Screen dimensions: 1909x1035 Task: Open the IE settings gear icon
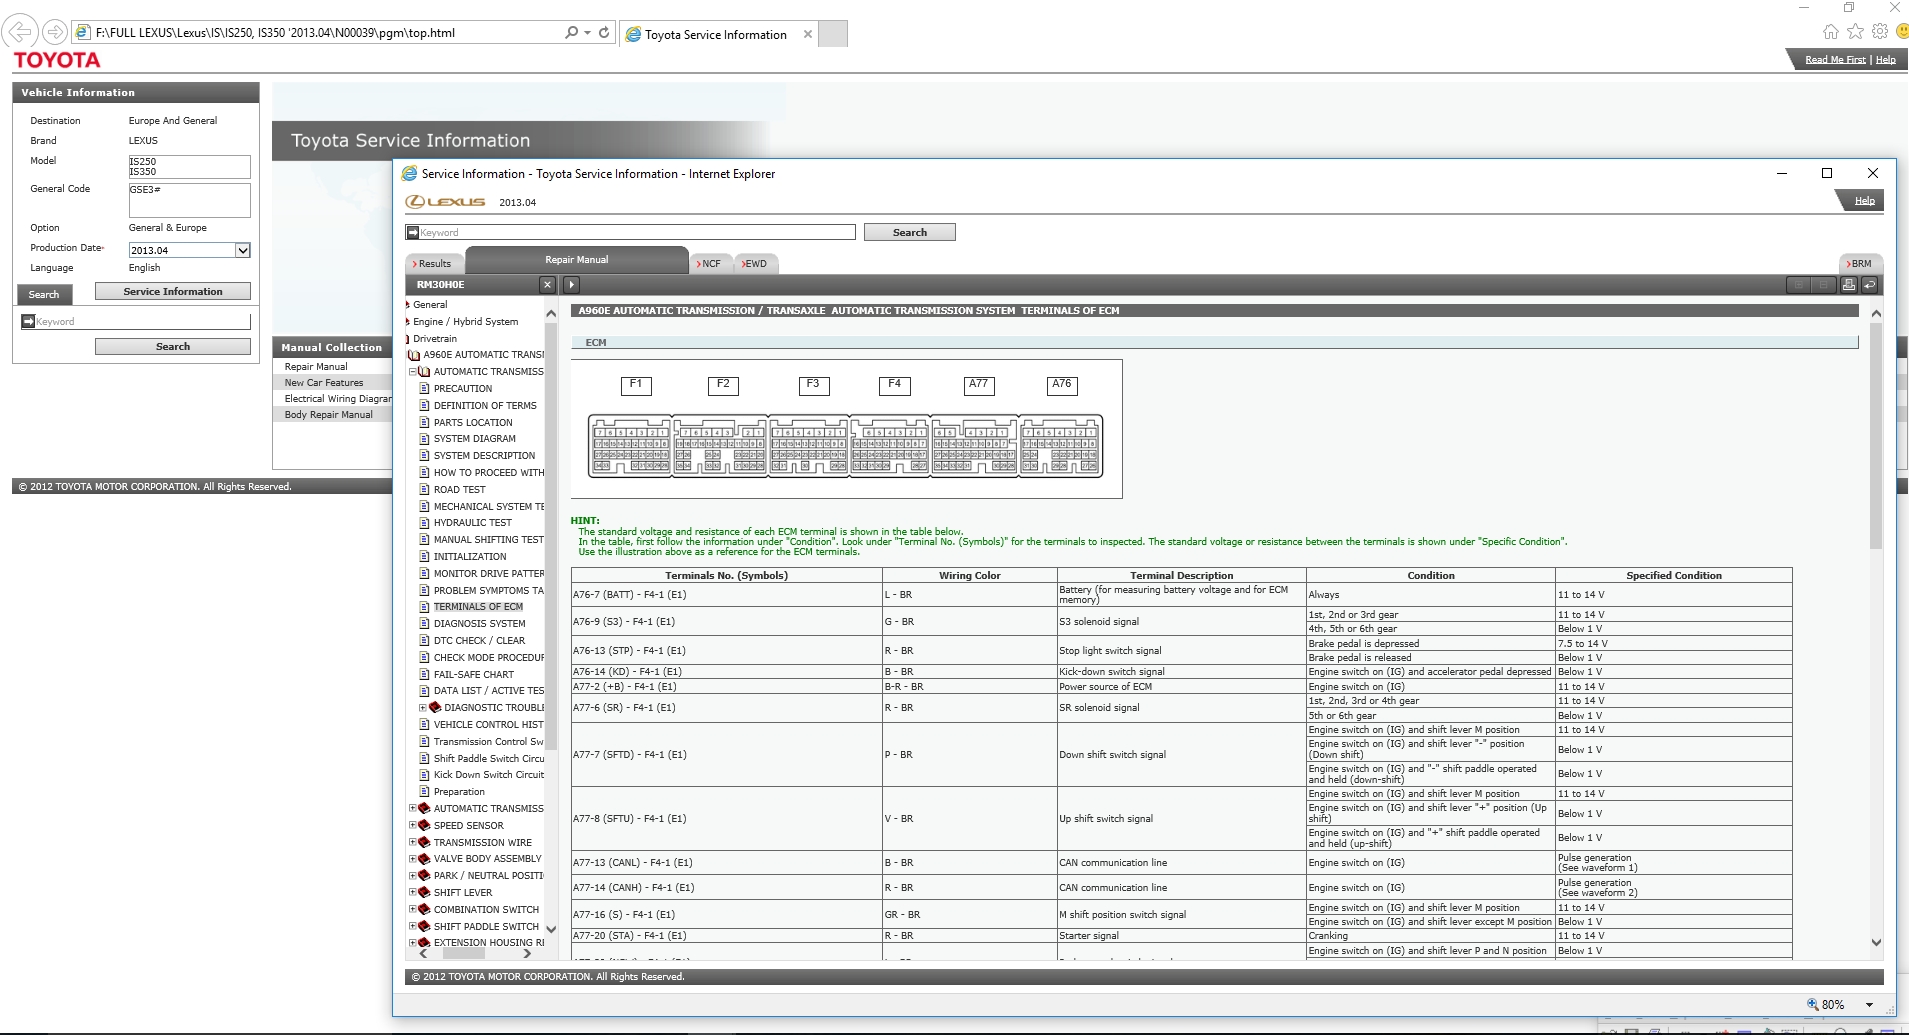coord(1879,32)
